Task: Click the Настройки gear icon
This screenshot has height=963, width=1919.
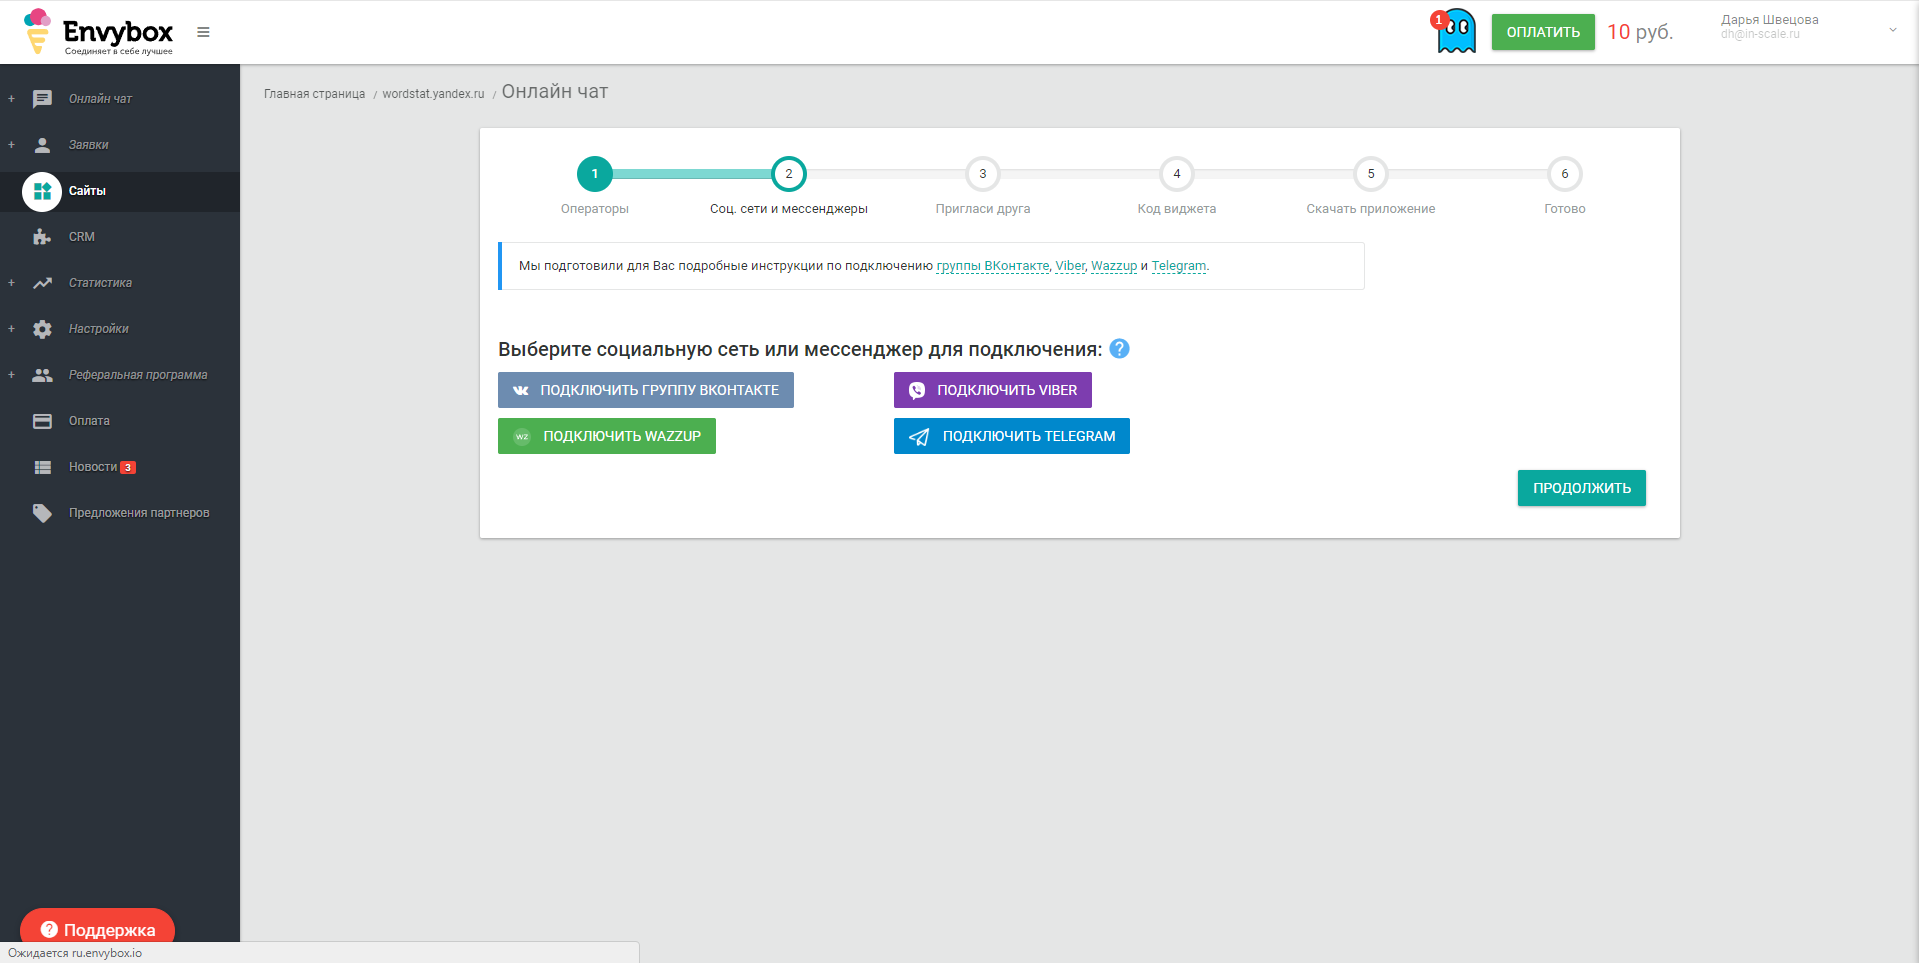Action: click(x=42, y=329)
